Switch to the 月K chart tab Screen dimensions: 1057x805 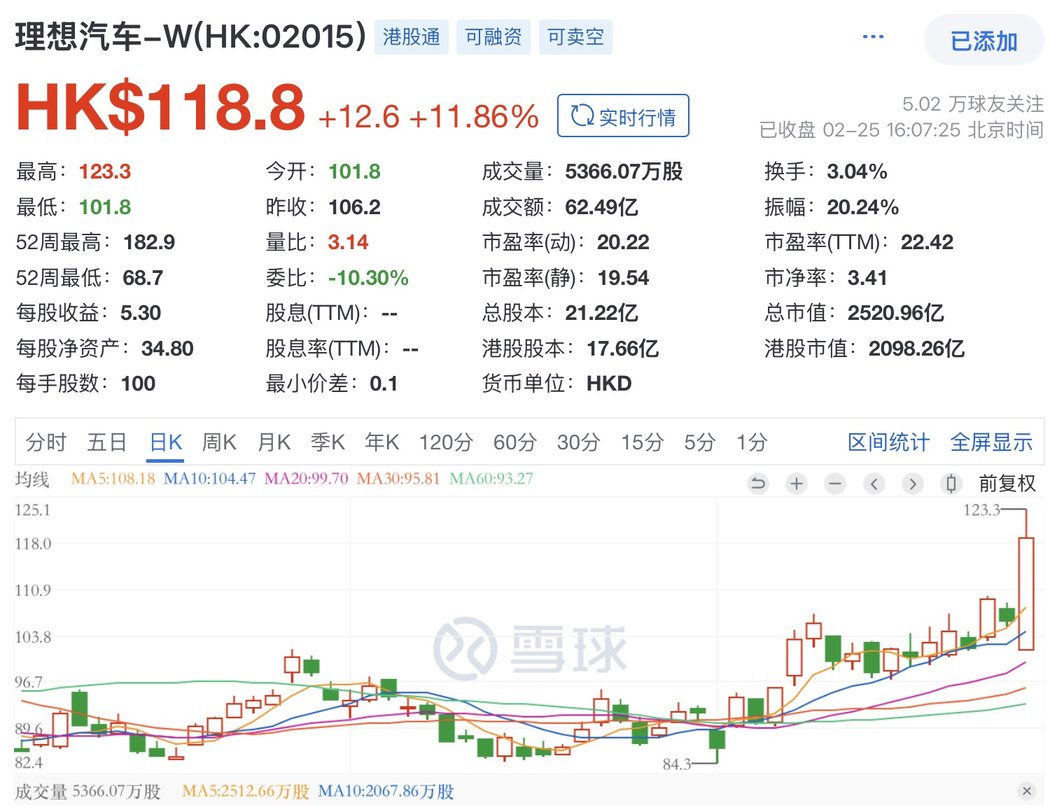pos(274,442)
